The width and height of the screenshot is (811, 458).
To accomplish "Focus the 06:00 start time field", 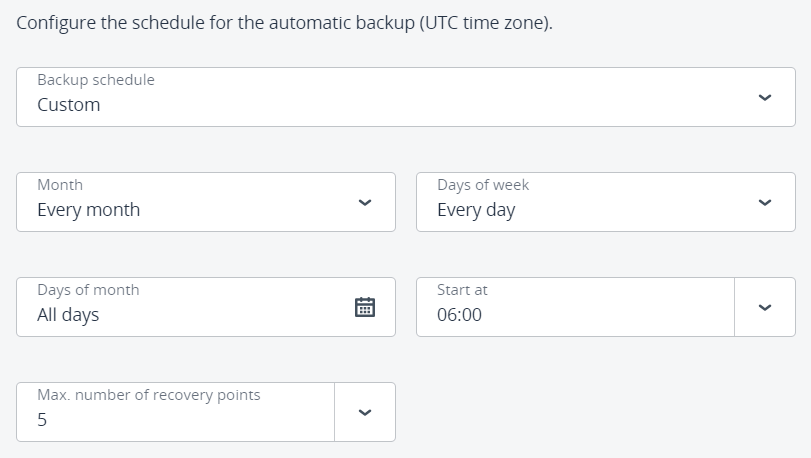I will (459, 315).
